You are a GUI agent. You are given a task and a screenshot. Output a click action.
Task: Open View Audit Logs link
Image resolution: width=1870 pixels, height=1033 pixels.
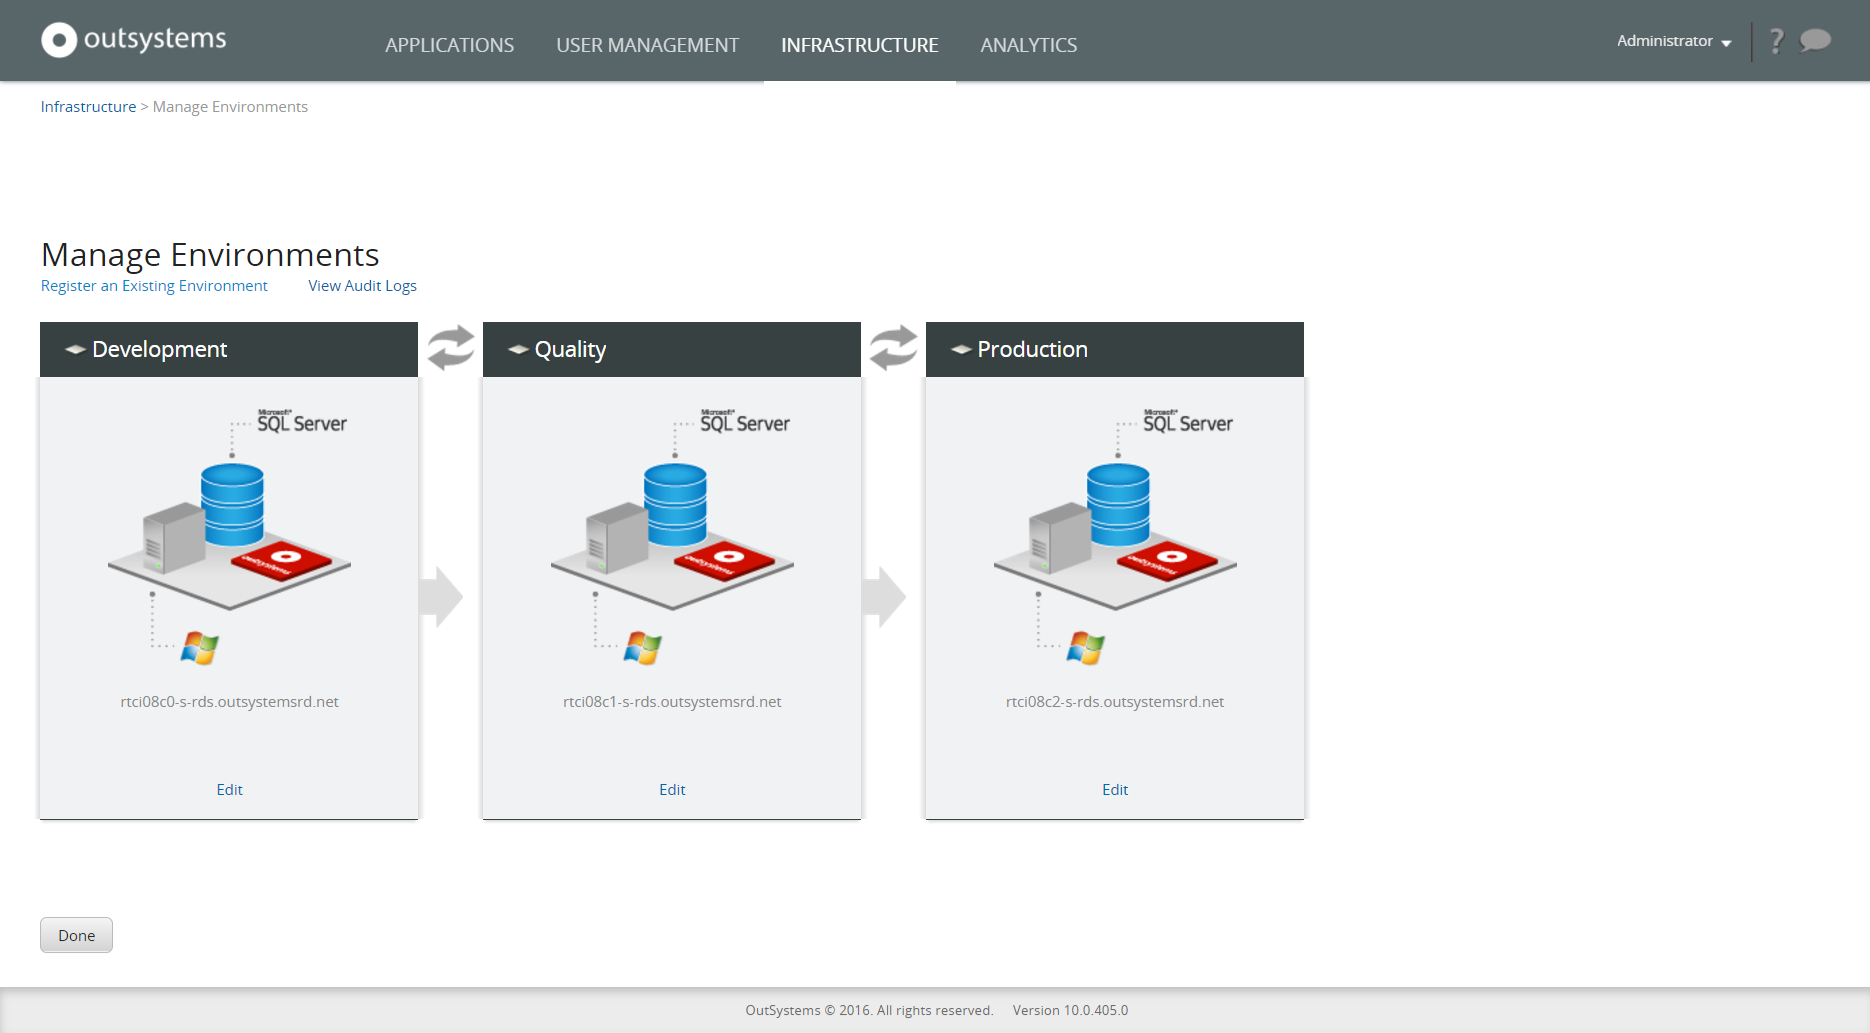362,286
